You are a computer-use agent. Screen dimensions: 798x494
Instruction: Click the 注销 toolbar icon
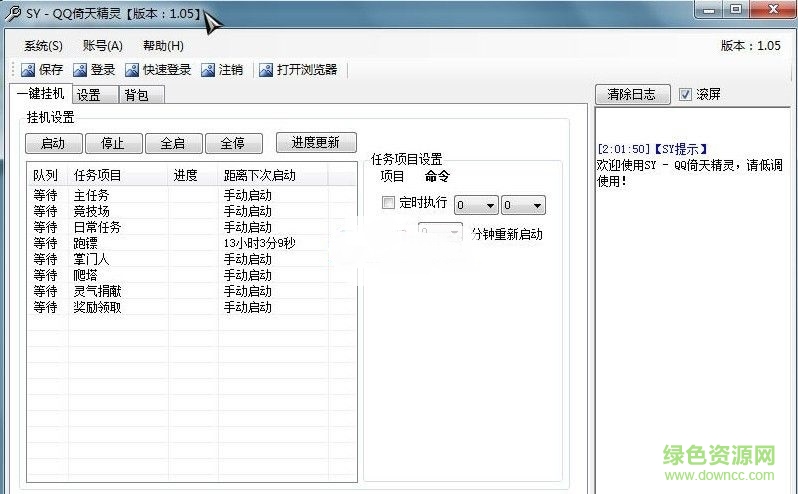click(x=208, y=70)
